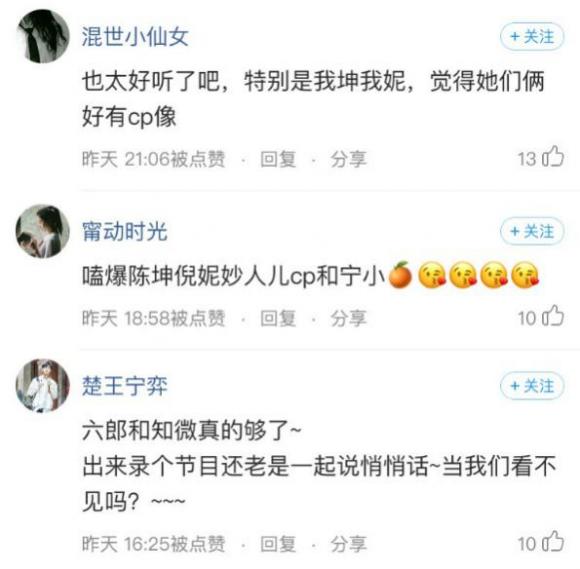The width and height of the screenshot is (580, 569).
Task: Select comment text 嗑爆陈坤倪妮妙人儿cp
Action: pyautogui.click(x=198, y=276)
